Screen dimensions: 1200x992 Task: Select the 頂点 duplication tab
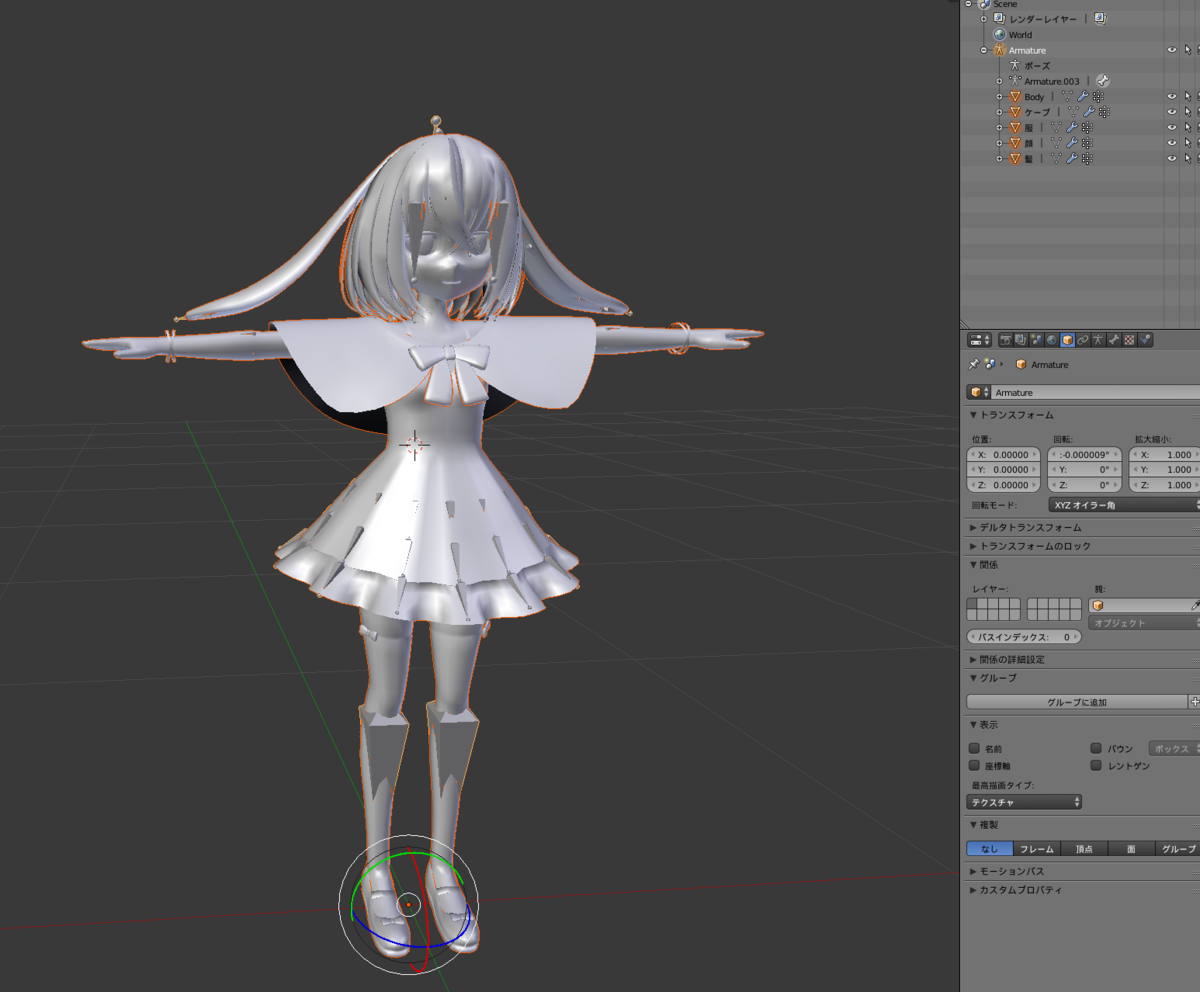tap(1084, 848)
